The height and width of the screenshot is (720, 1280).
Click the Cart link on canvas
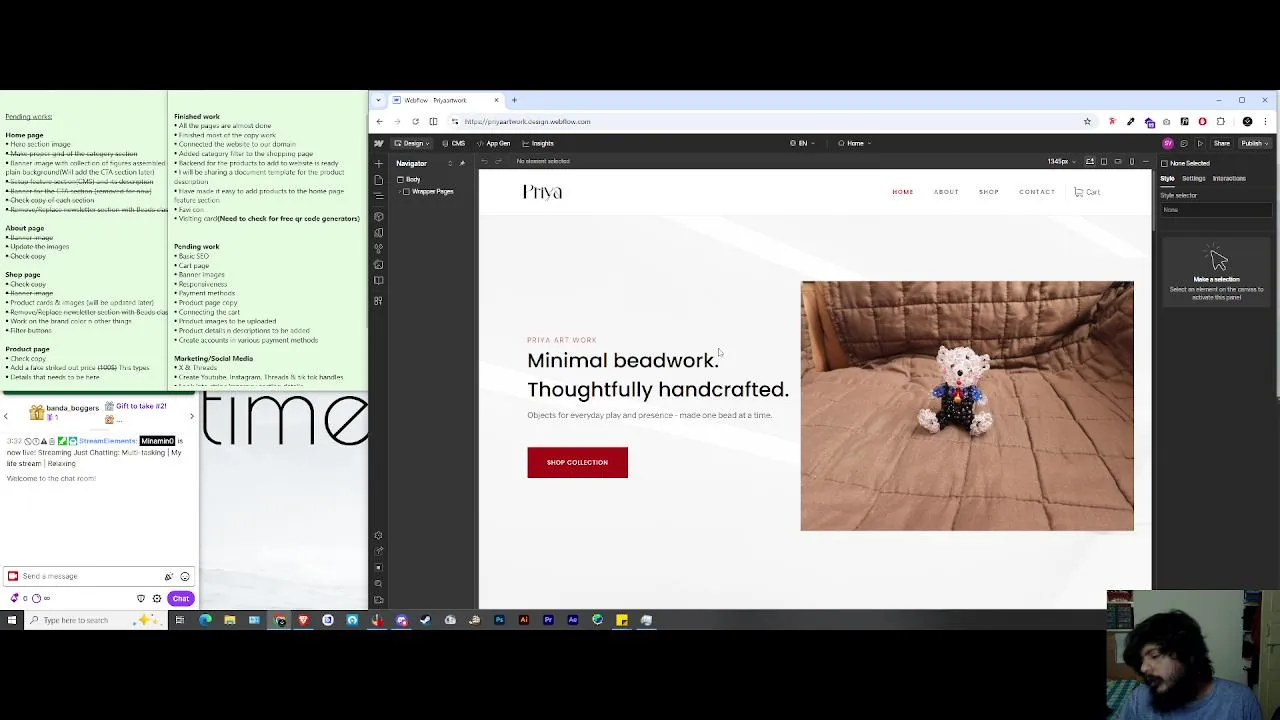click(x=1087, y=192)
